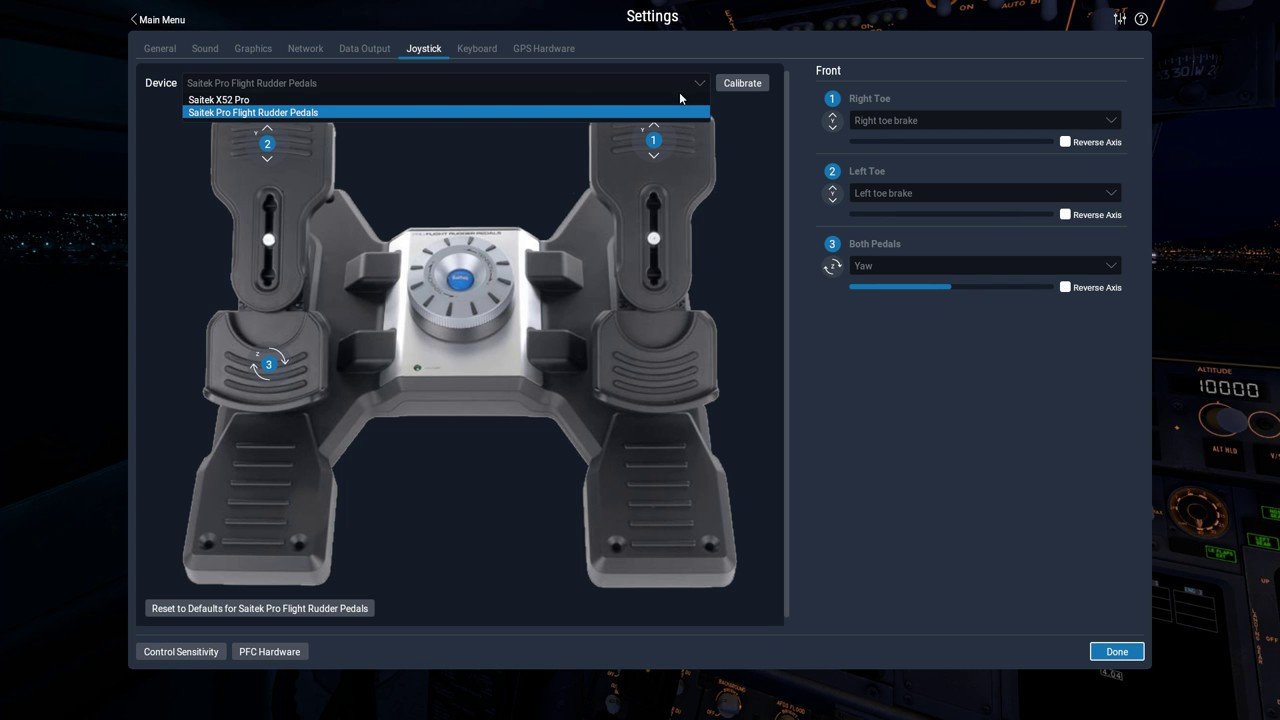The image size is (1280, 720).
Task: Click the Yaw axis level bar
Action: click(x=950, y=287)
